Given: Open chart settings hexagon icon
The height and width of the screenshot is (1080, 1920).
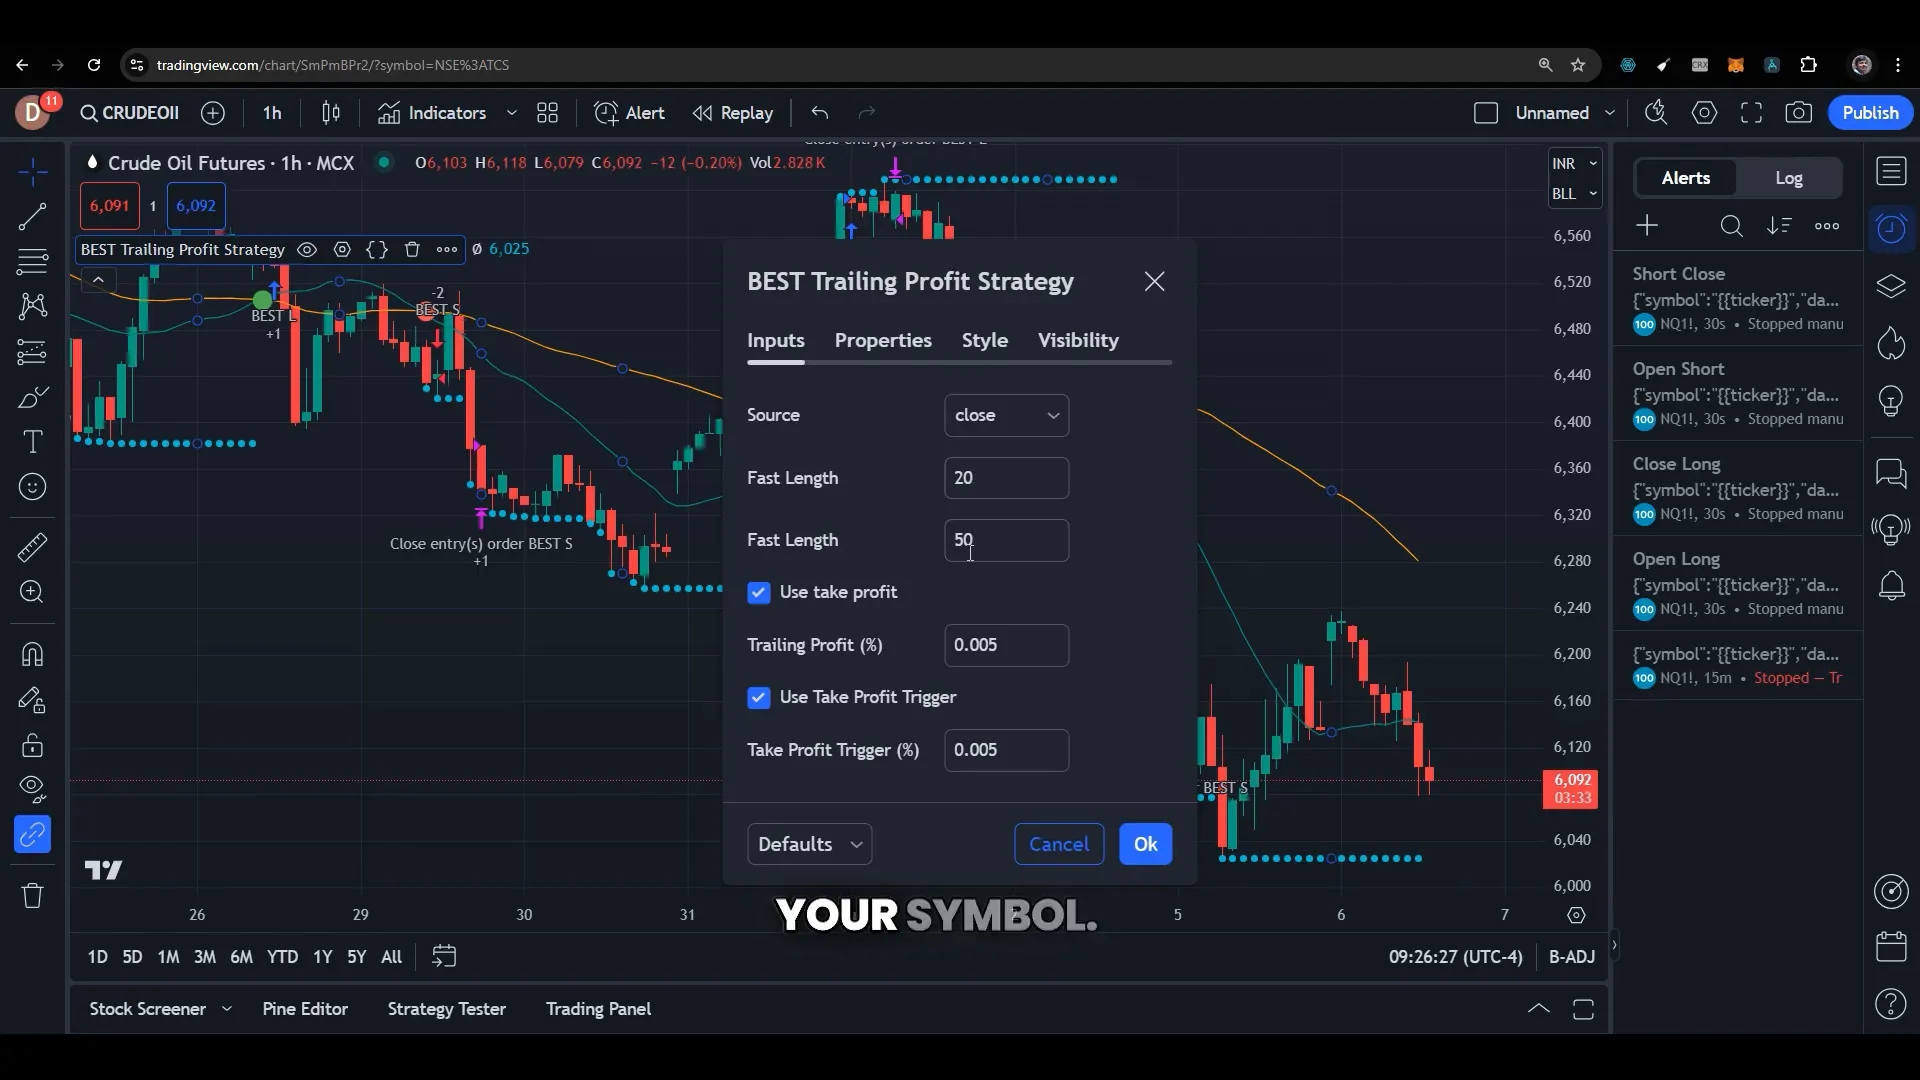Looking at the screenshot, I should (1704, 113).
